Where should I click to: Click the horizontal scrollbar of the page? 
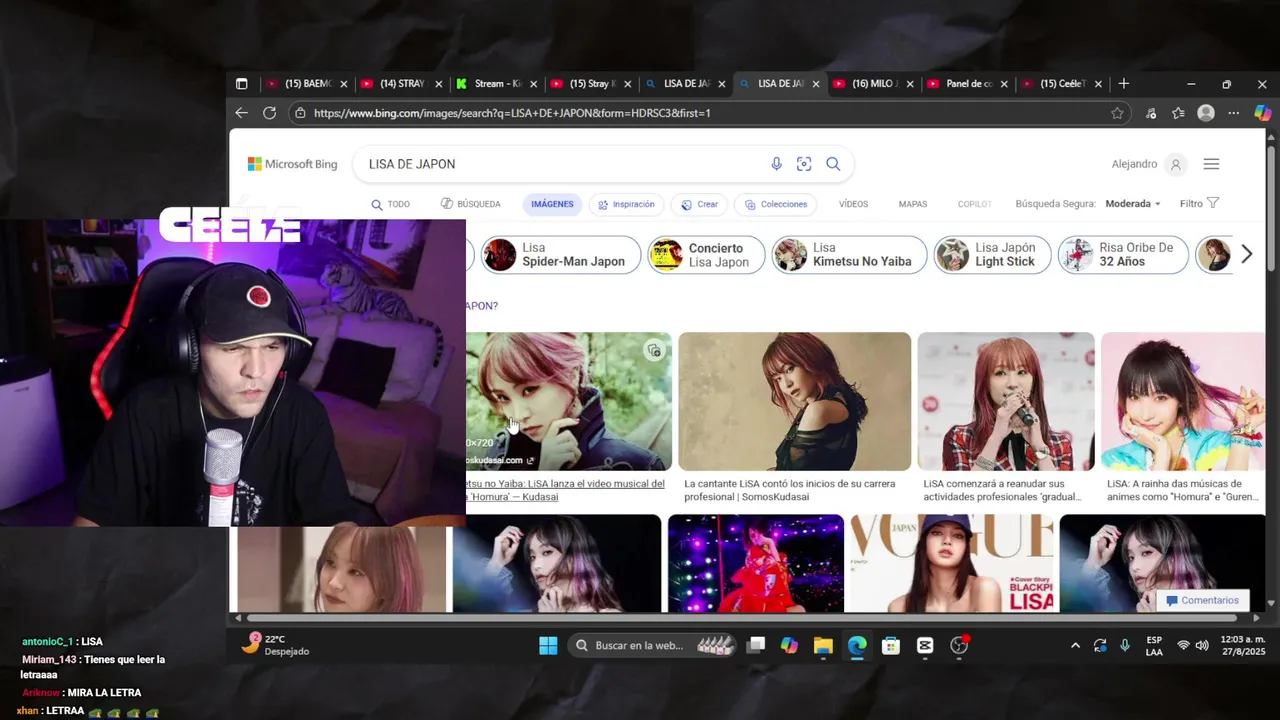[x=744, y=617]
